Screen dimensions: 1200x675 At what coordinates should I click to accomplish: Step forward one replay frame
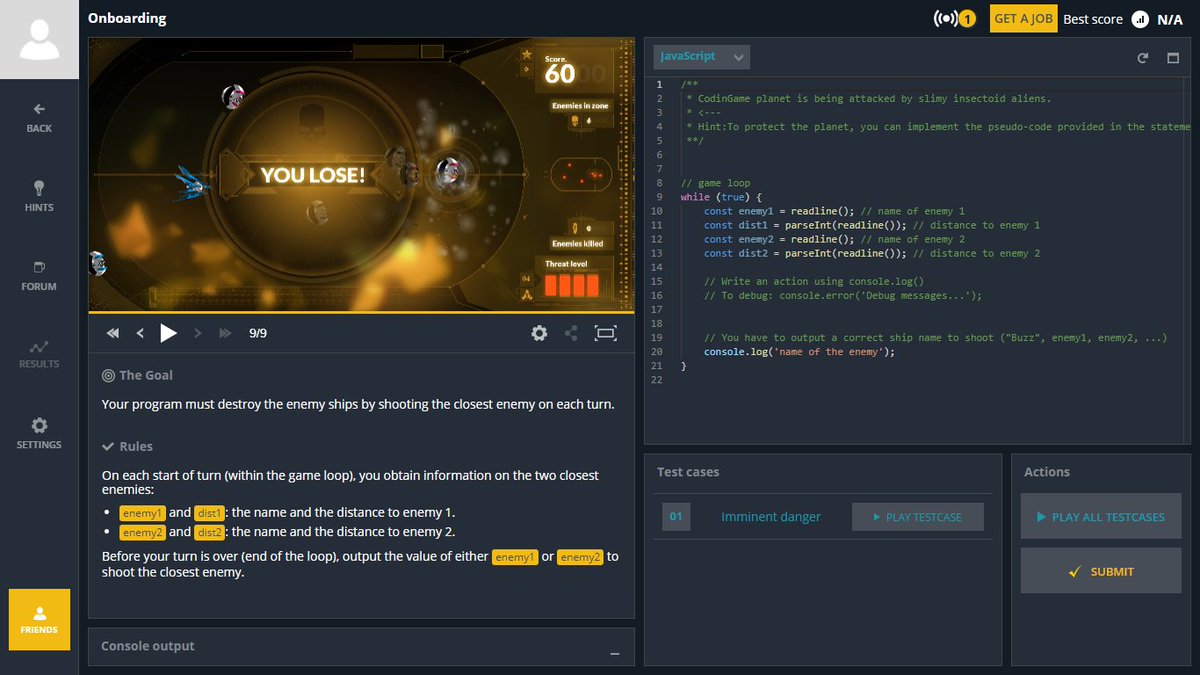point(197,333)
